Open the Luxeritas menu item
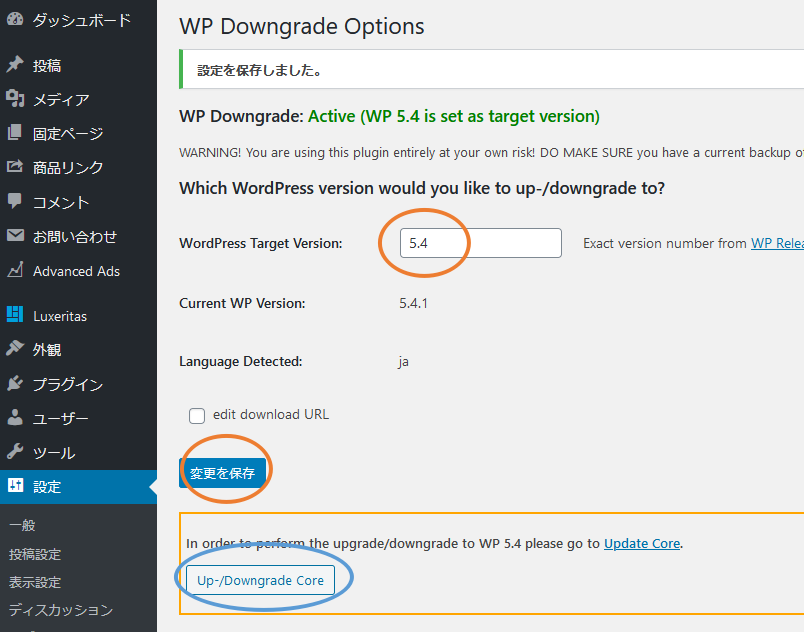 tap(59, 316)
